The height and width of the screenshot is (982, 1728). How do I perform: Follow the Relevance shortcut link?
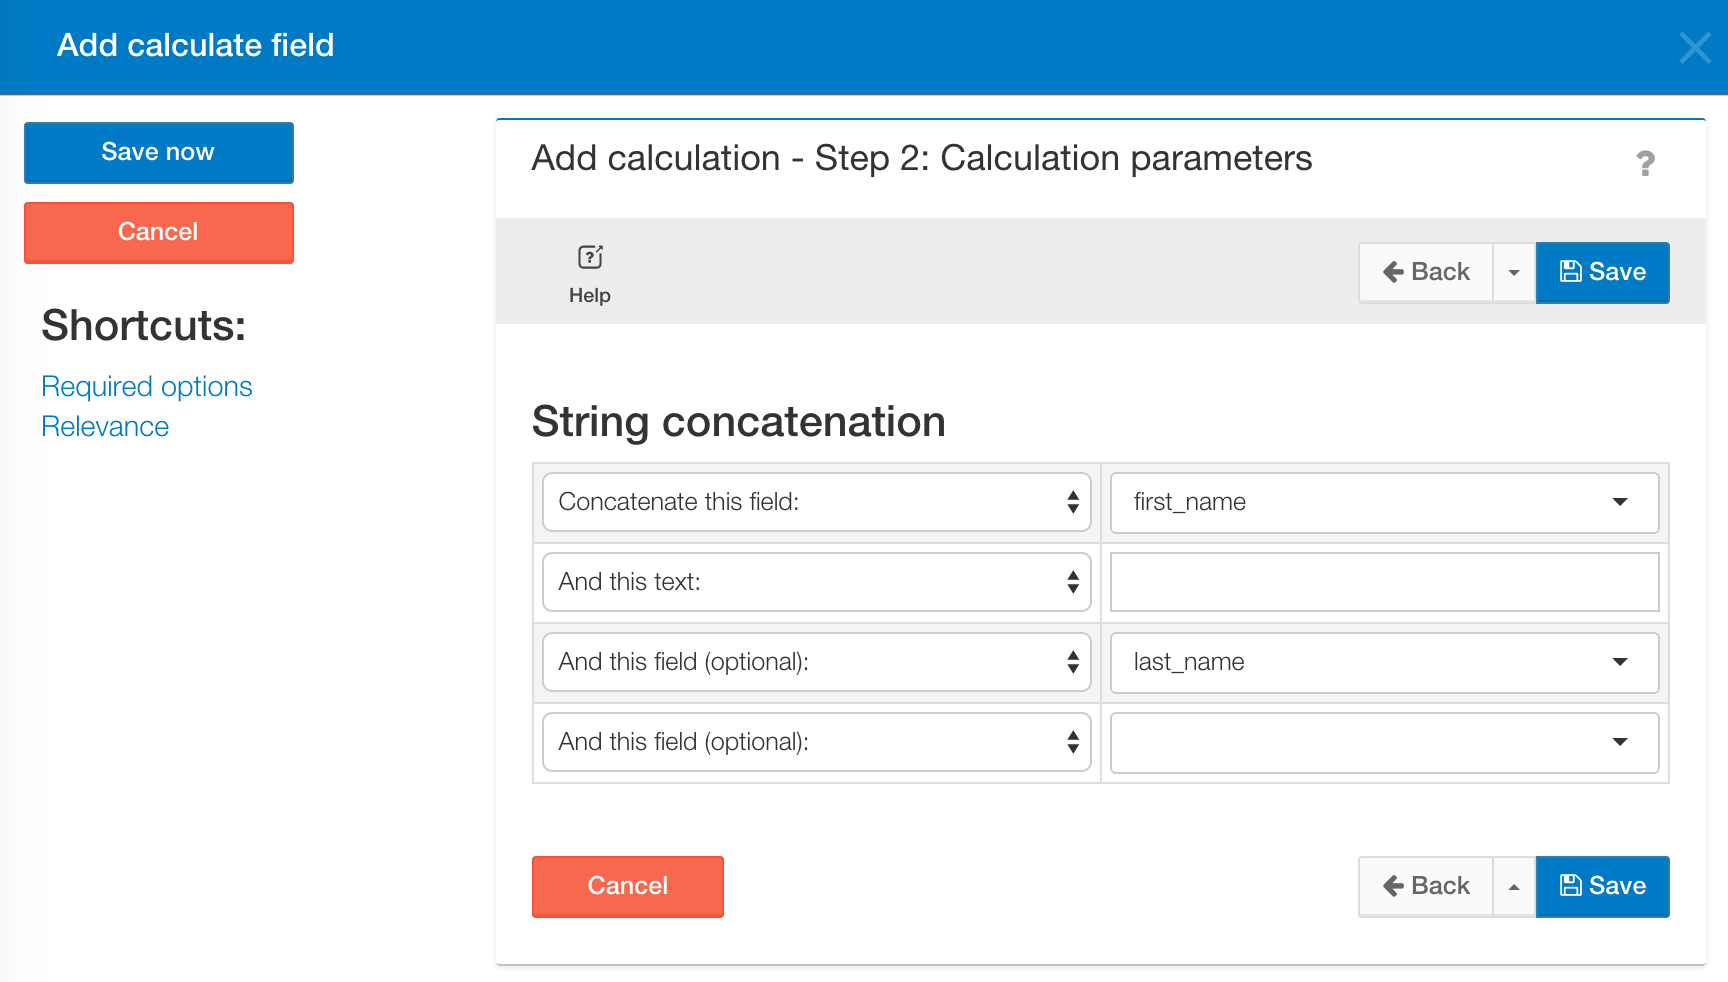pos(105,427)
